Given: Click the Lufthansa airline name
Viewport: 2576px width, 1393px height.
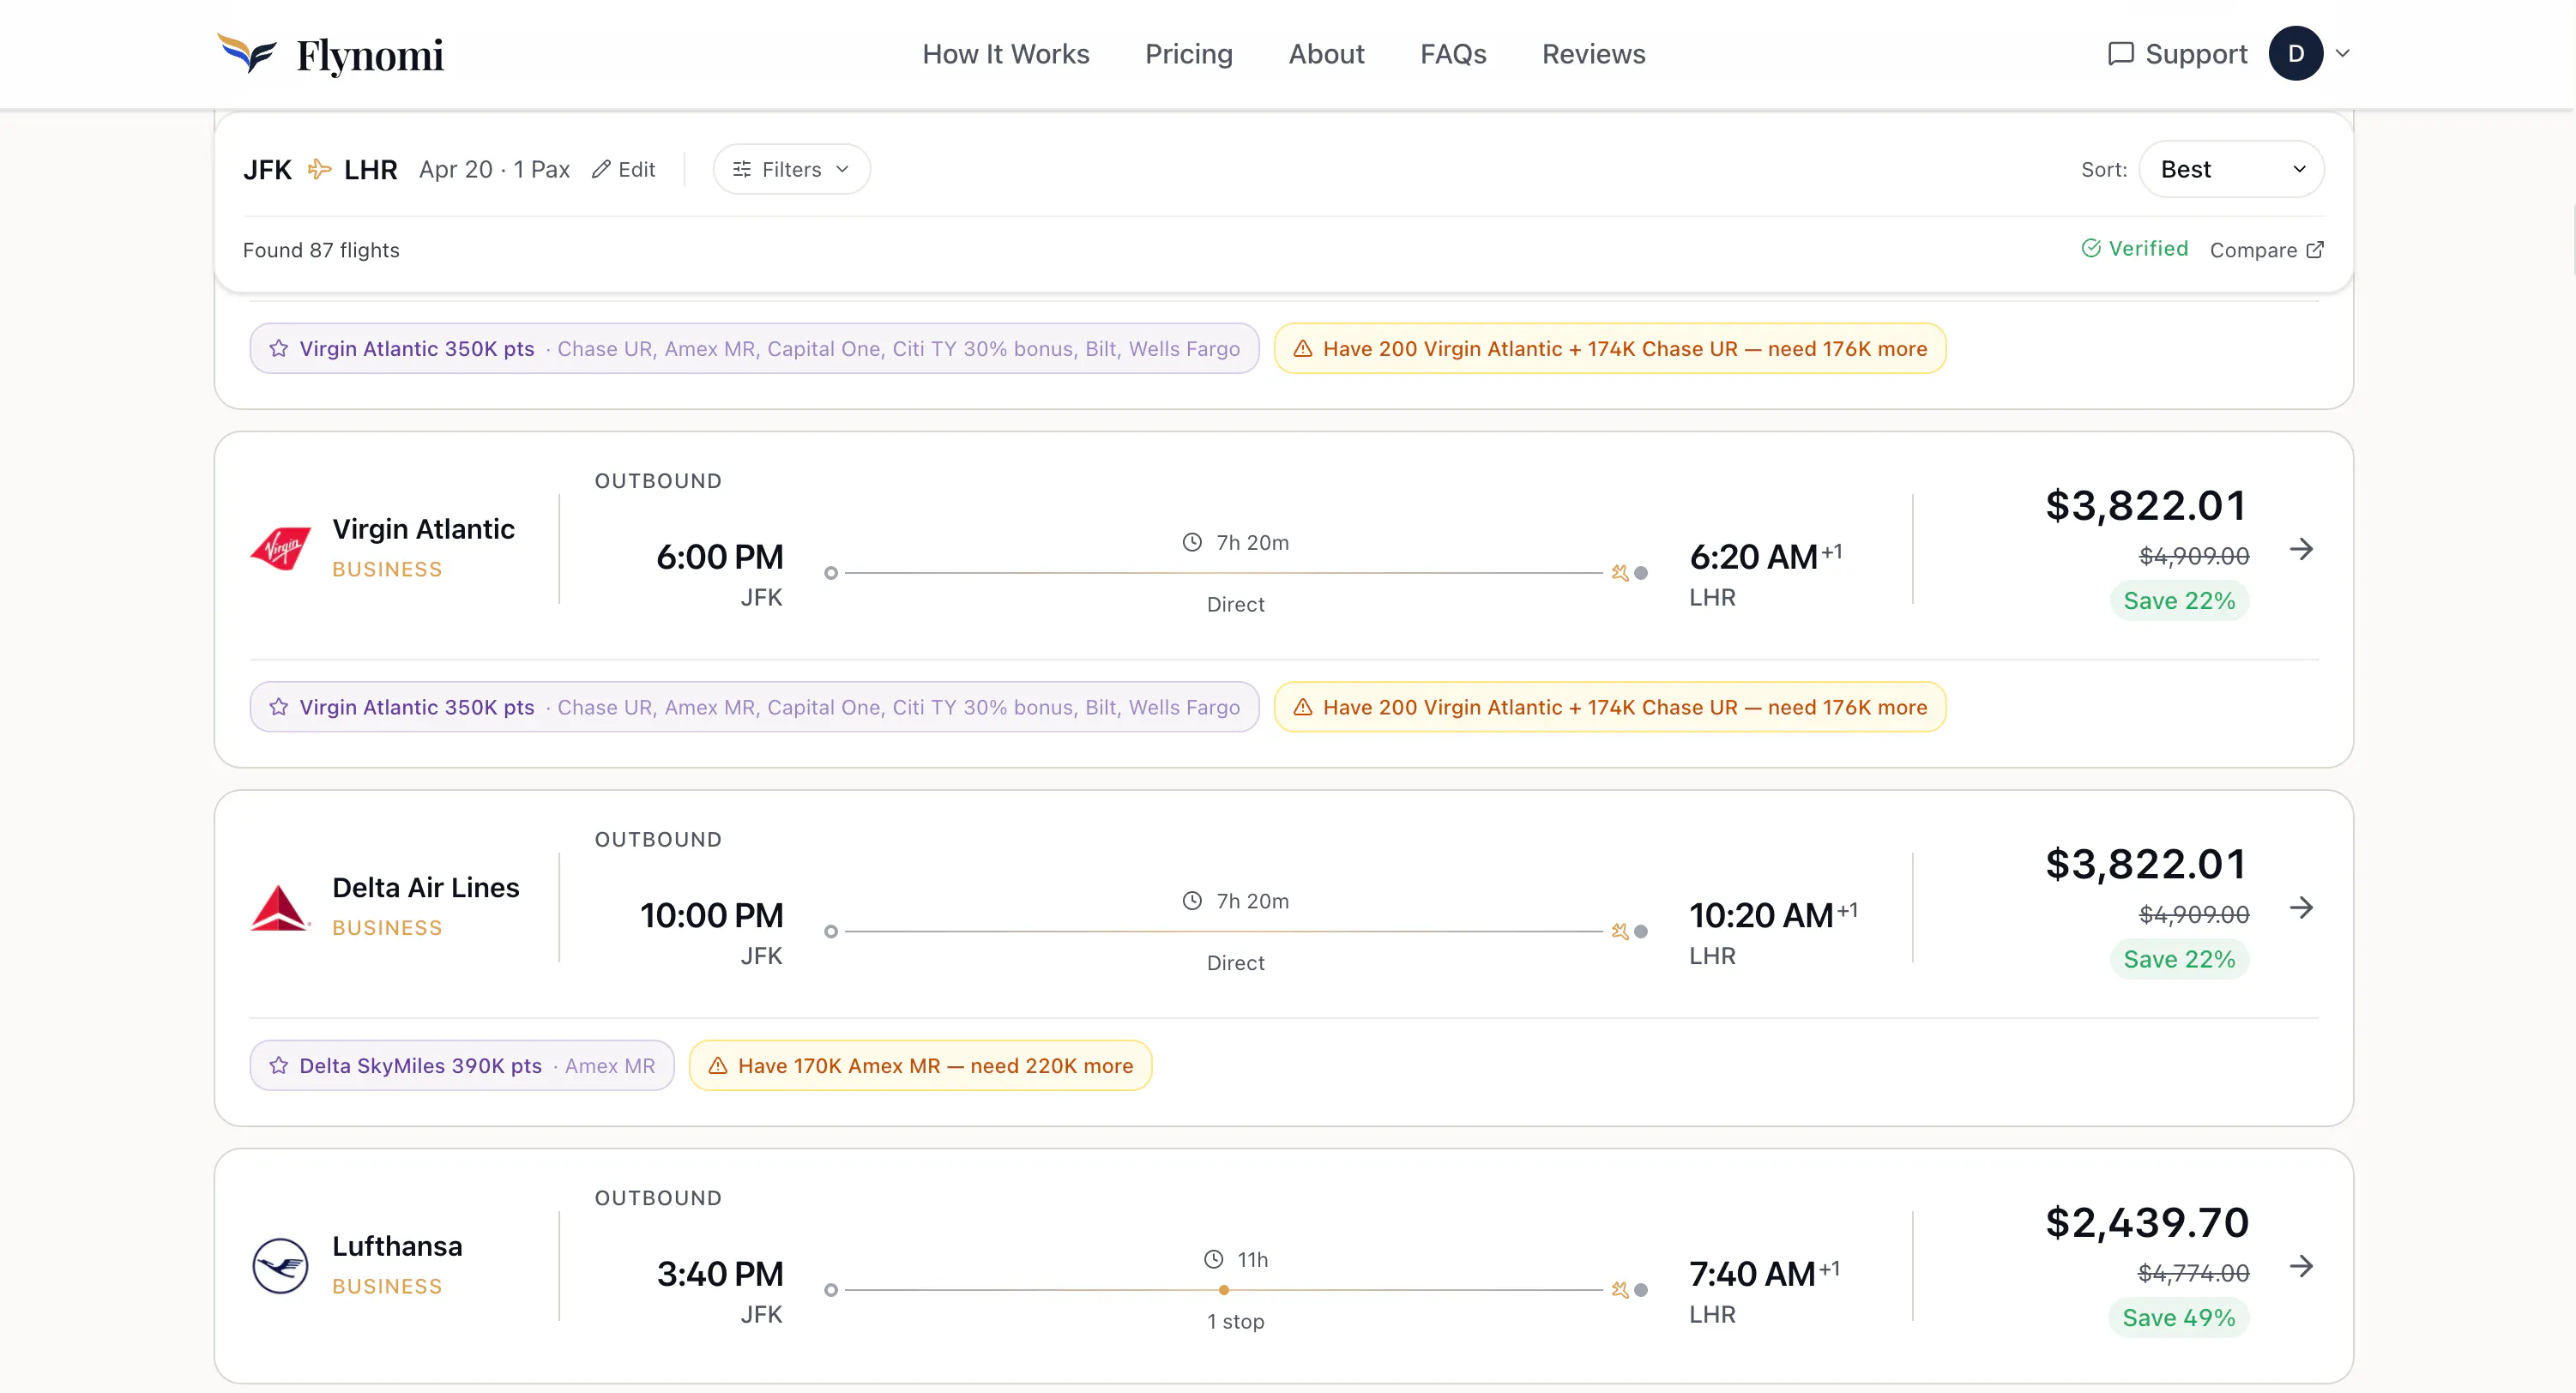Looking at the screenshot, I should click(397, 1246).
